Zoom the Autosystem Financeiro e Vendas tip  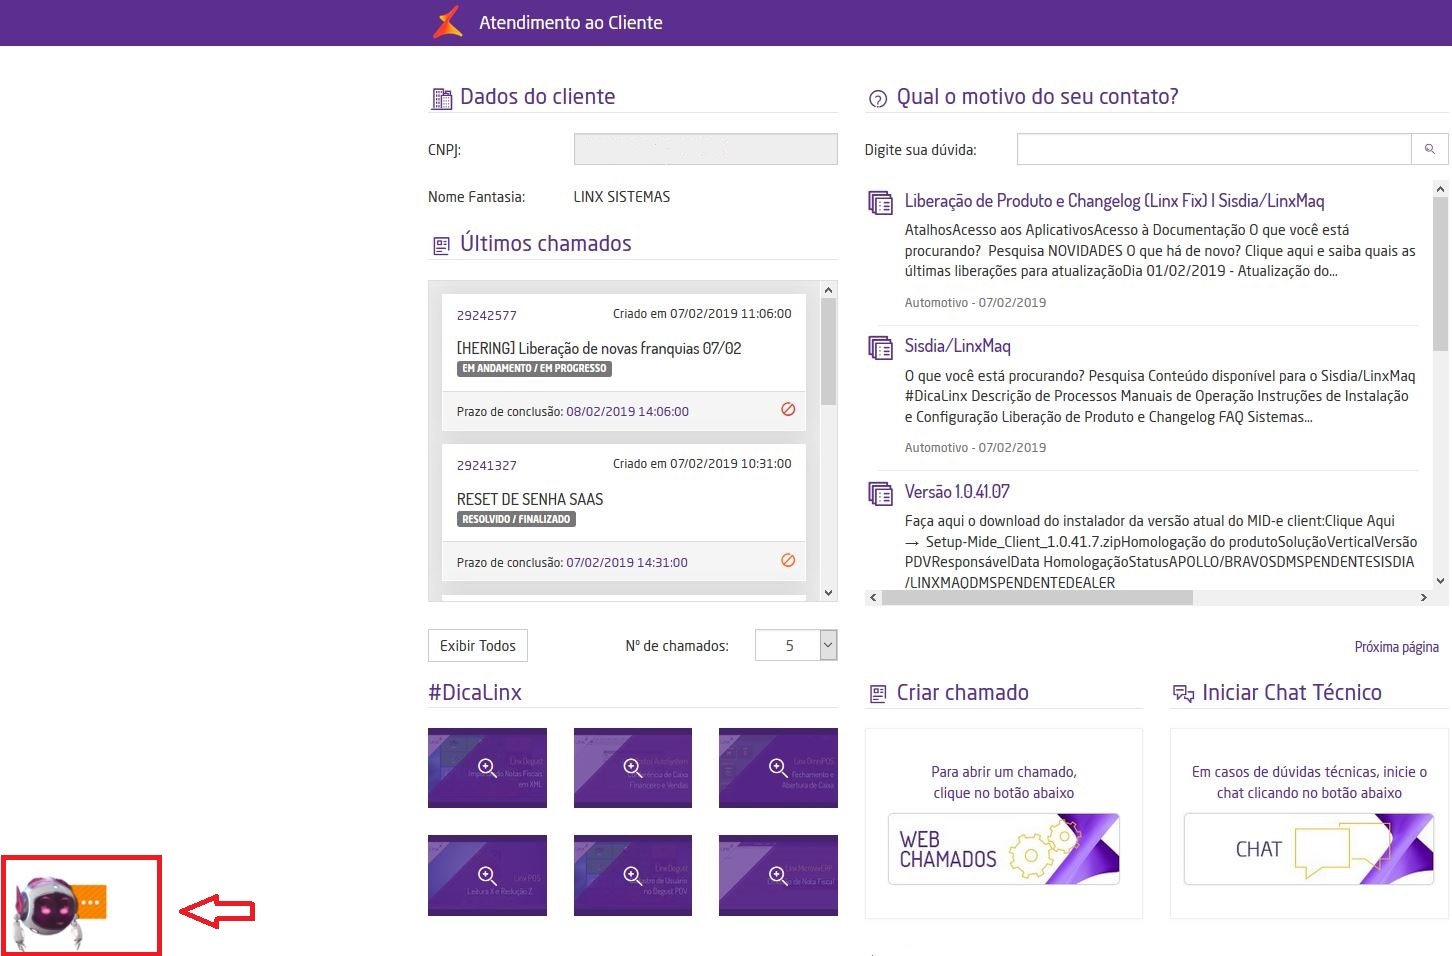(x=633, y=767)
